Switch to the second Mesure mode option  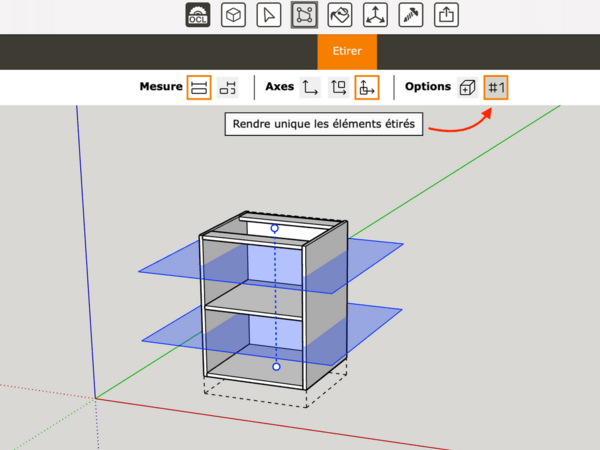tap(228, 87)
